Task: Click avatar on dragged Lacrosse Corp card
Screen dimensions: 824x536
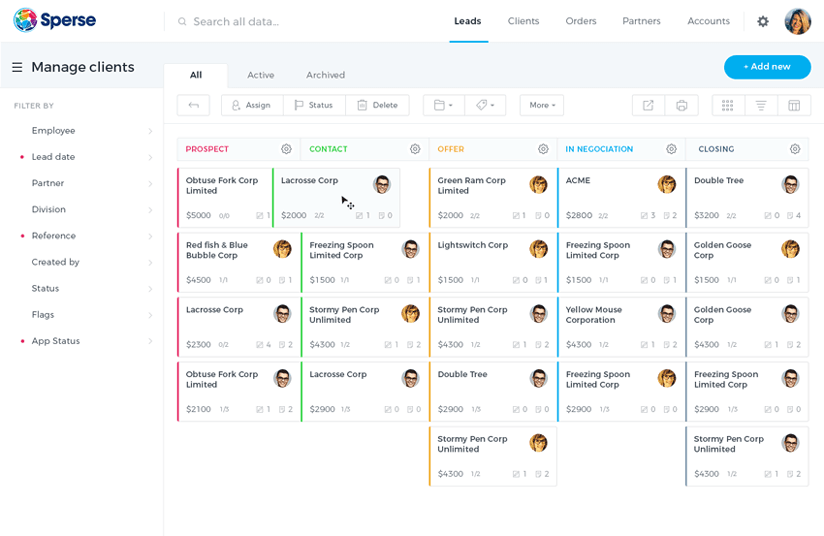Action: click(382, 184)
